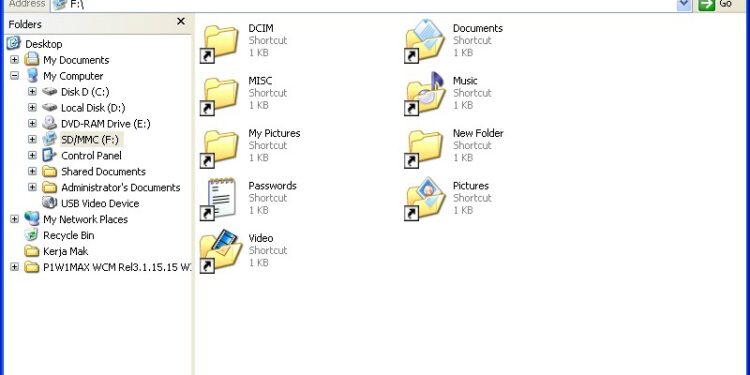Open the Address bar dropdown arrow
The height and width of the screenshot is (375, 750).
tap(684, 4)
